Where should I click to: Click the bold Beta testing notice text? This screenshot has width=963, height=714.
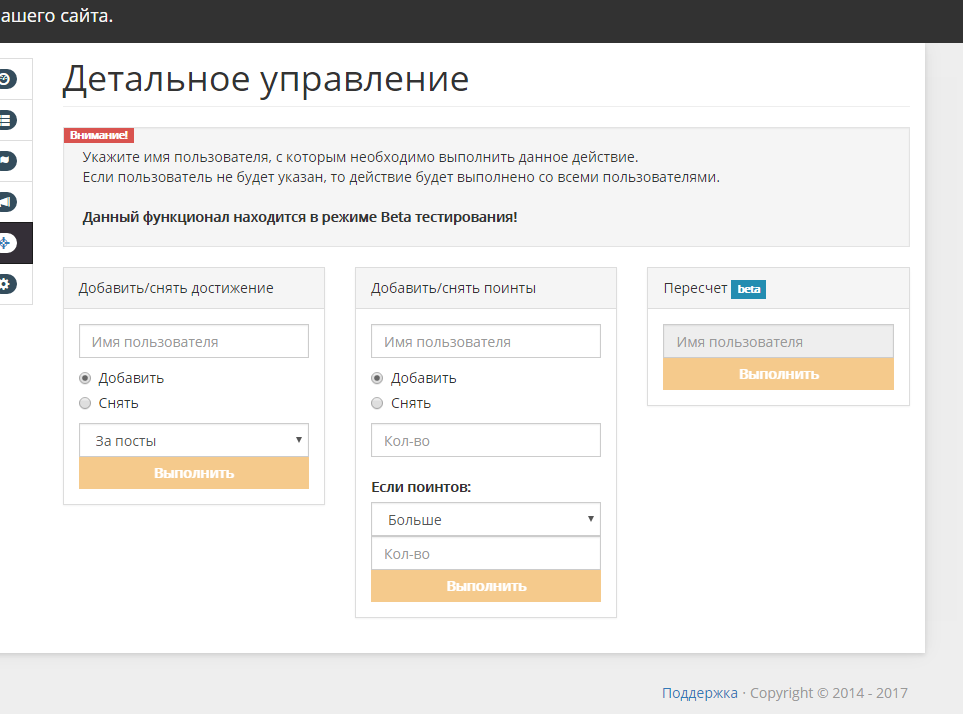[300, 217]
